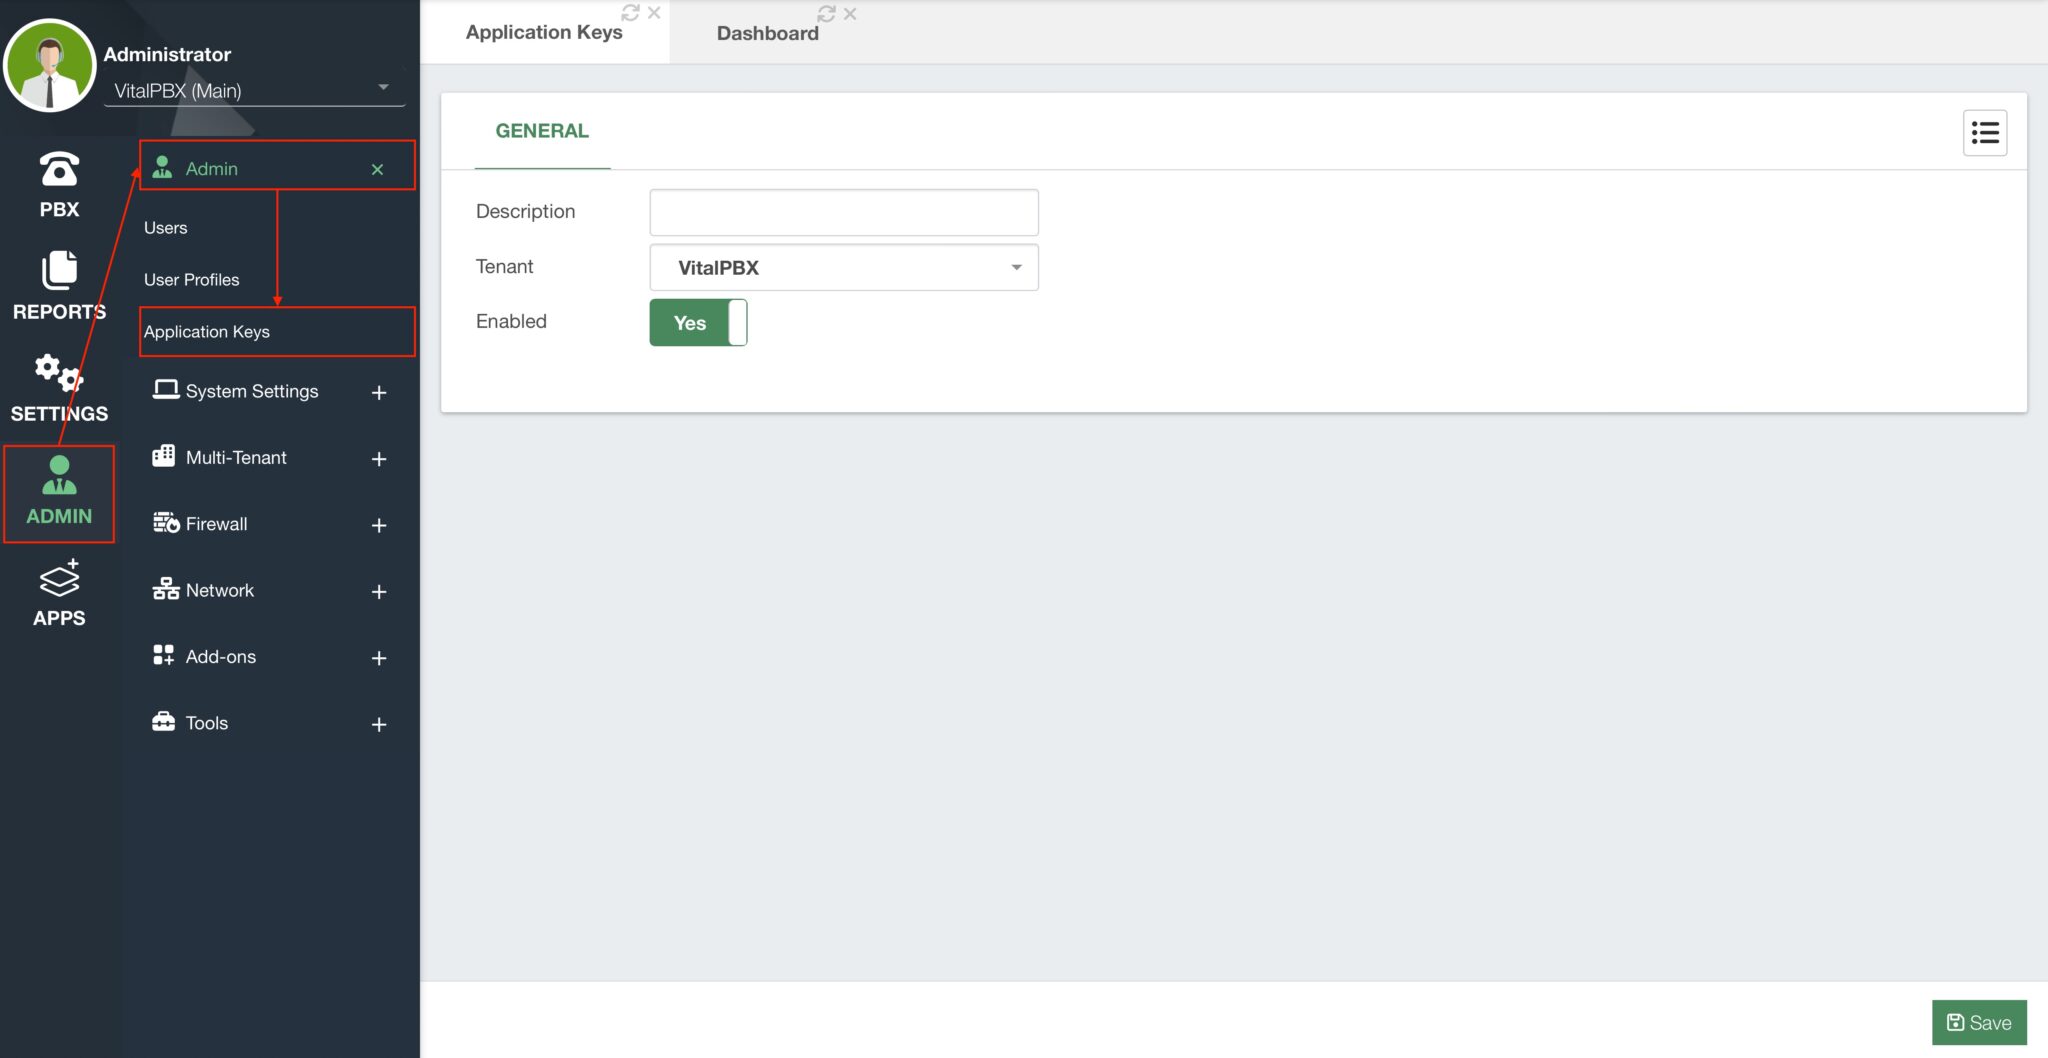Click the Save button
This screenshot has height=1058, width=2048.
point(1979,1022)
